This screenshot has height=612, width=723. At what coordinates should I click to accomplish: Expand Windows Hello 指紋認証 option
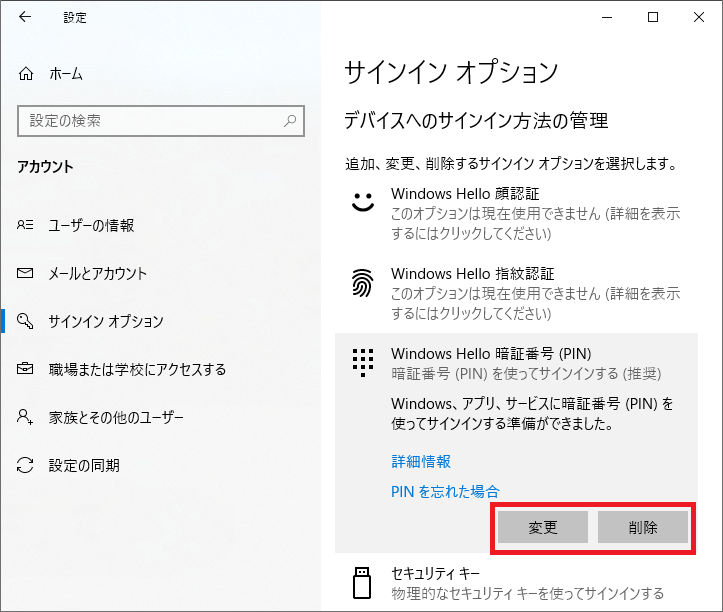coord(516,293)
